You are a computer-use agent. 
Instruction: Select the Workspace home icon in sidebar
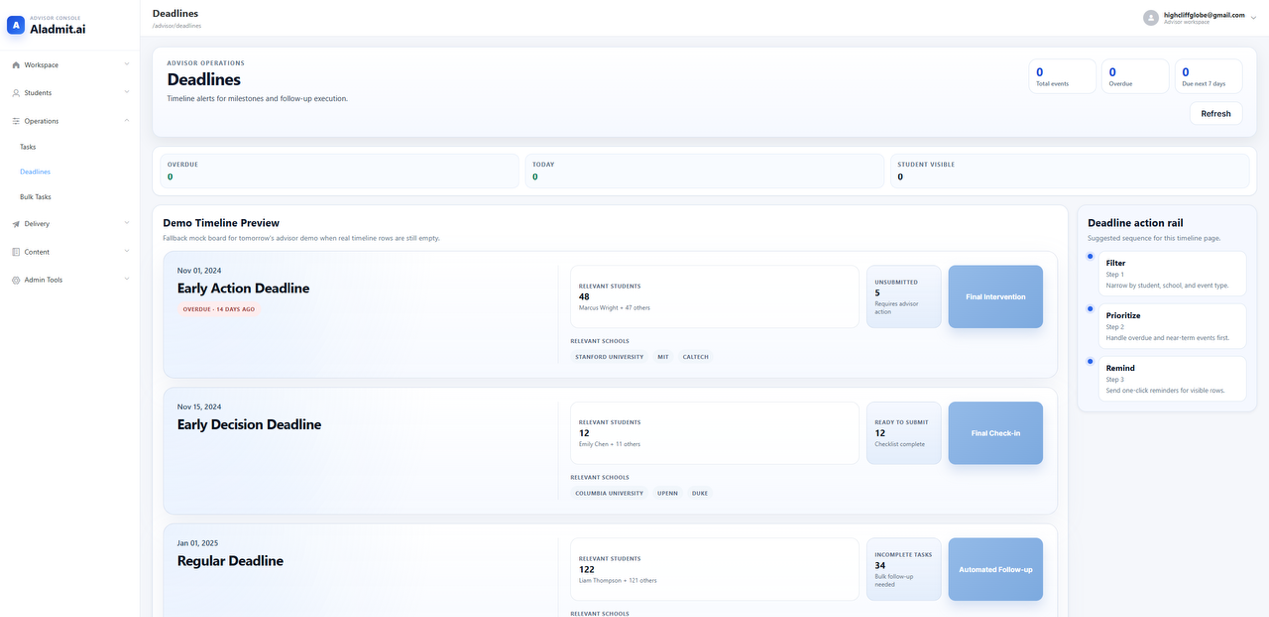pos(15,64)
